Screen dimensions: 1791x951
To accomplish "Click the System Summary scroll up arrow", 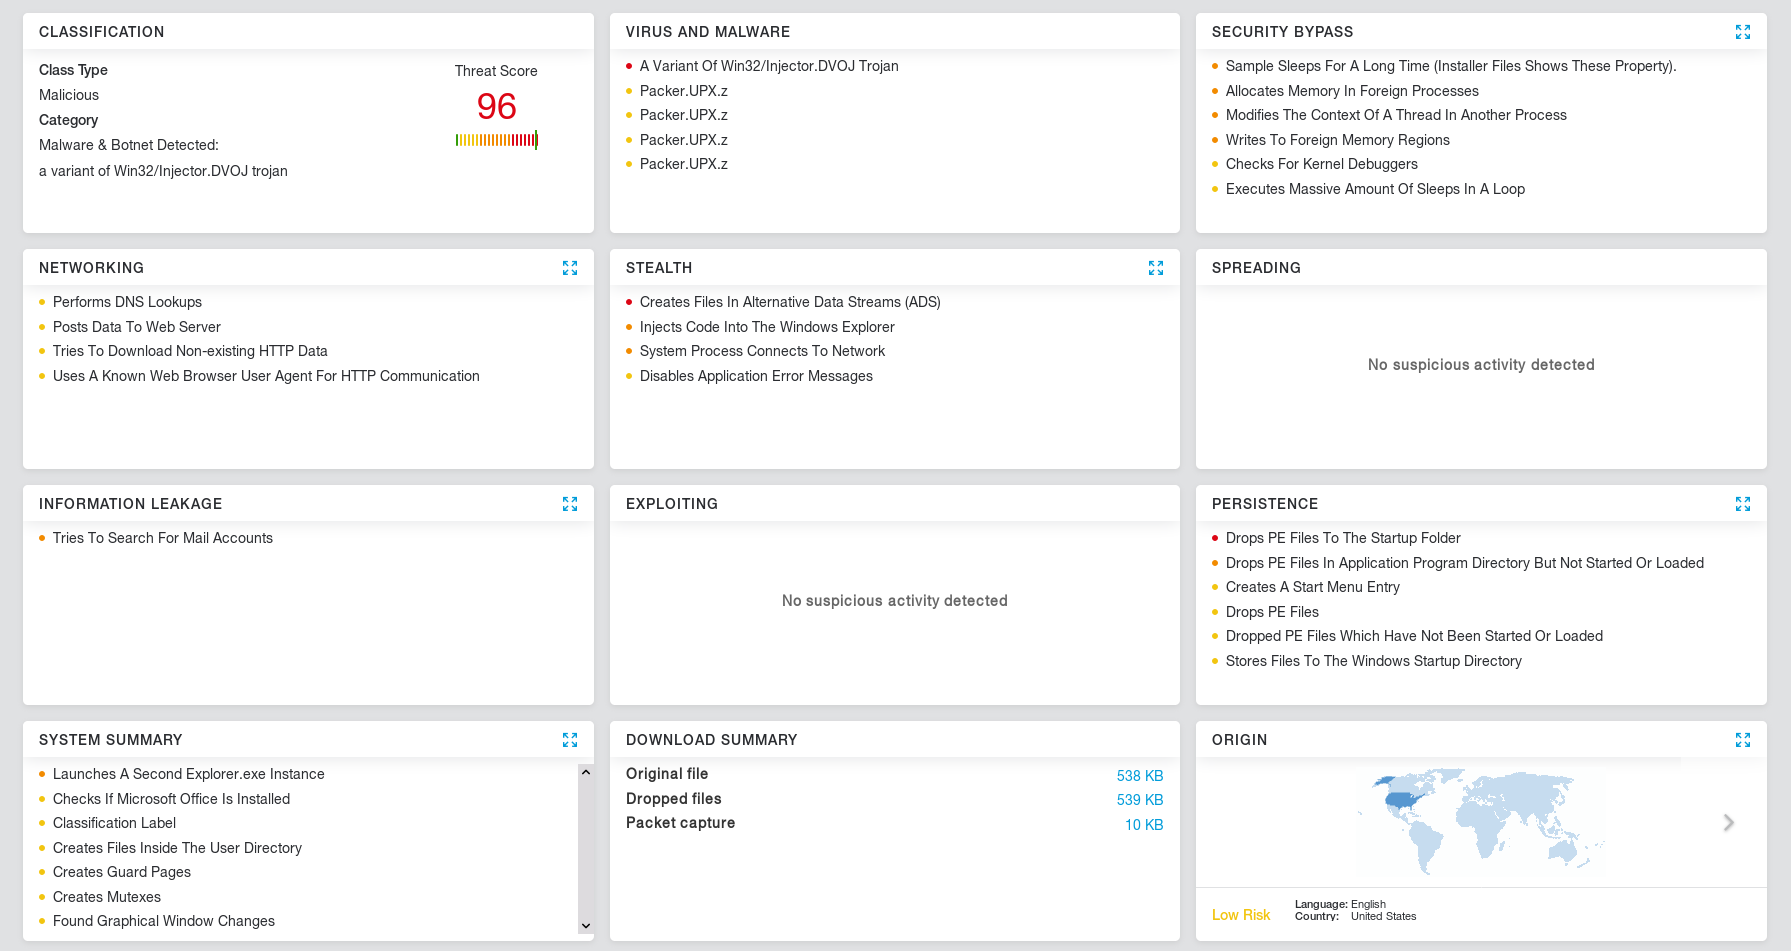I will [586, 772].
